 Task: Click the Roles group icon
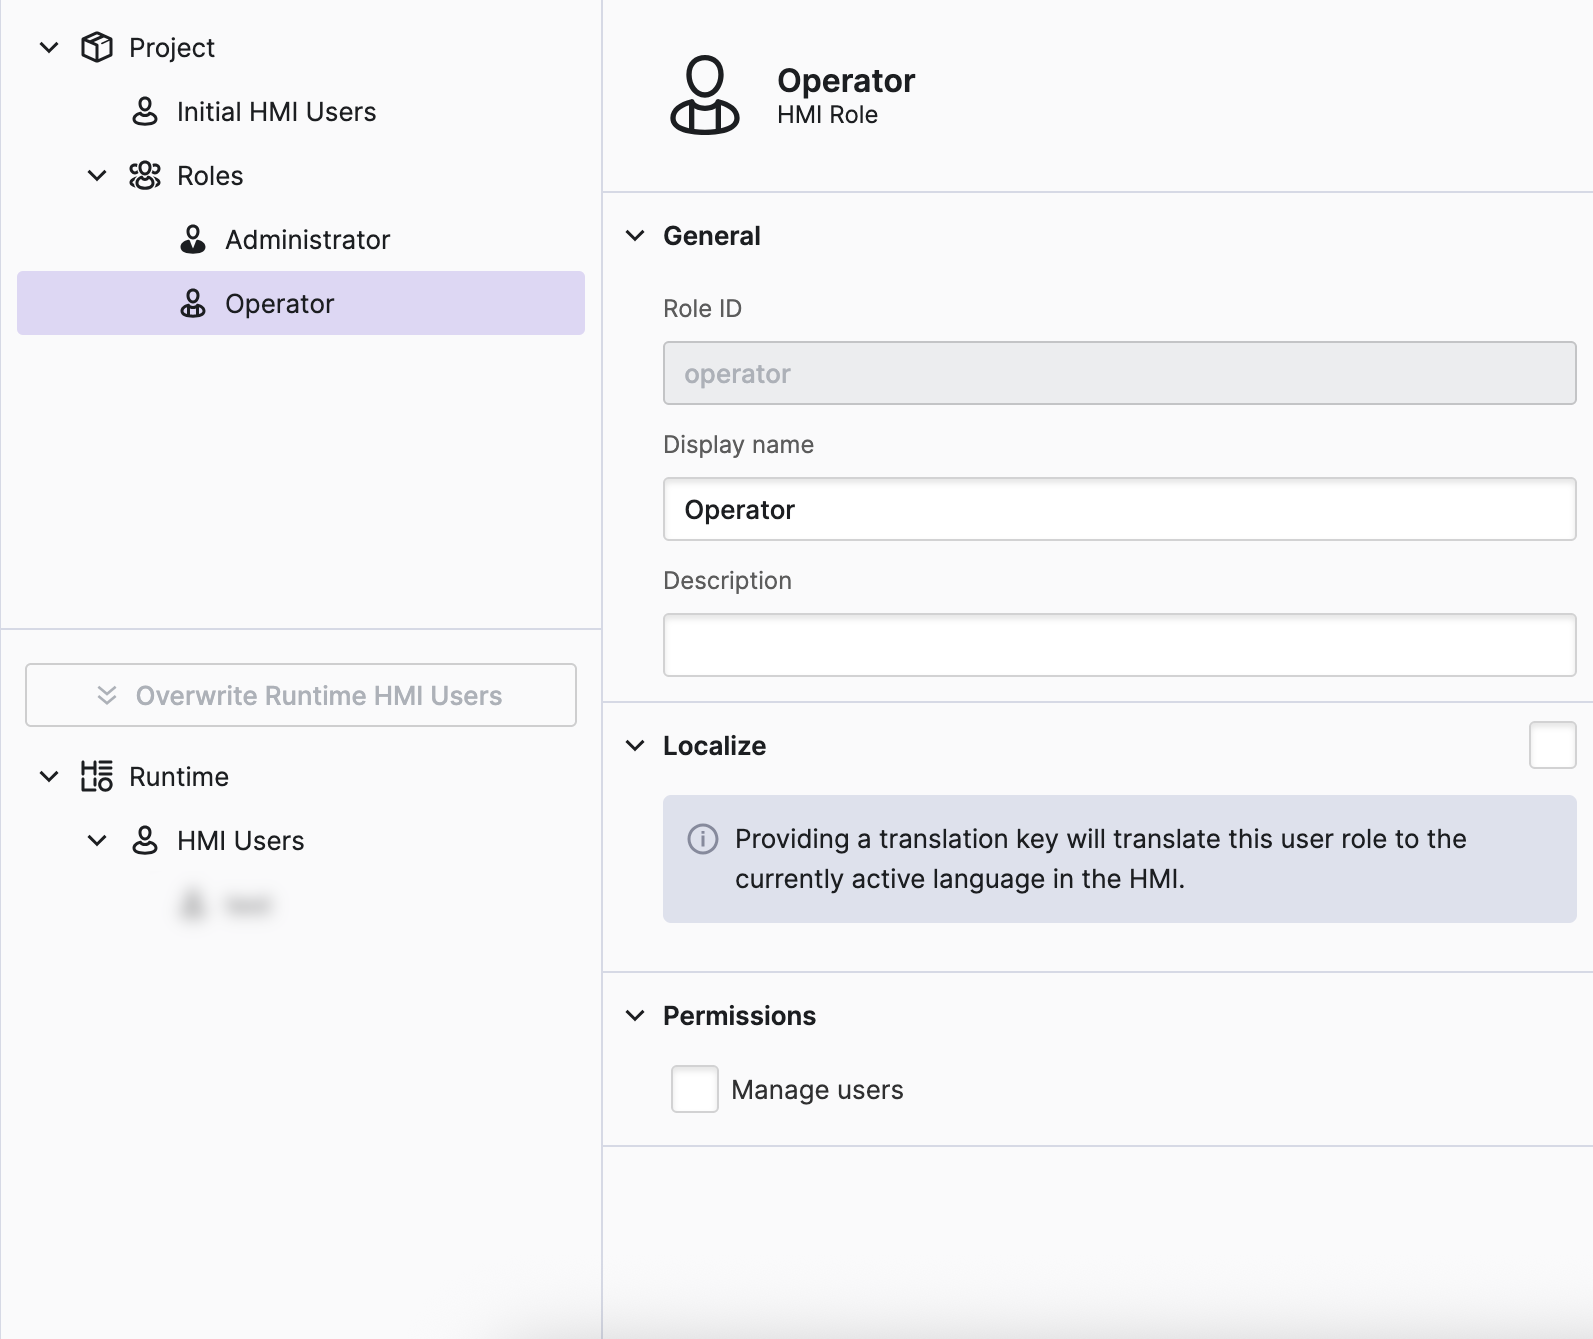point(145,175)
